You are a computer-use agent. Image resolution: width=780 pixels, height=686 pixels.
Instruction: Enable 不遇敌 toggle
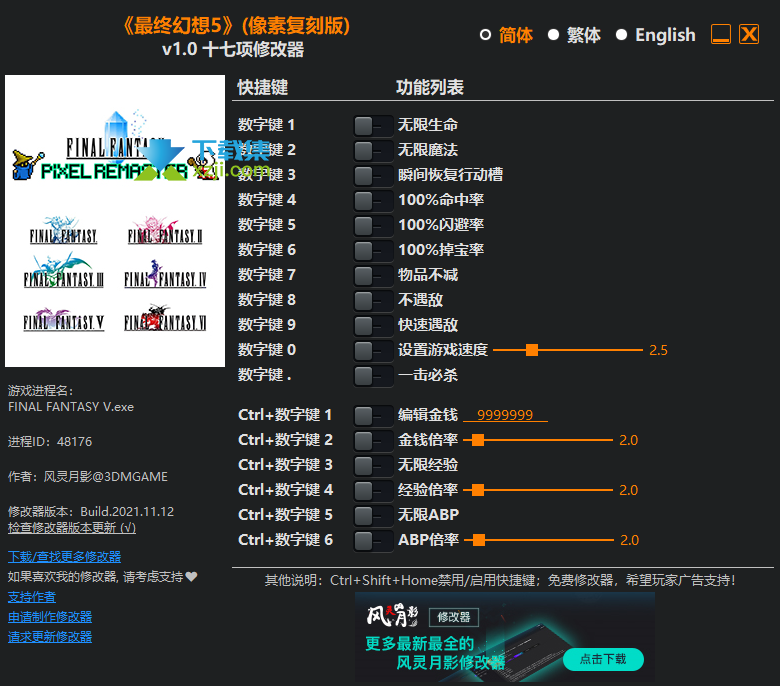coord(373,300)
